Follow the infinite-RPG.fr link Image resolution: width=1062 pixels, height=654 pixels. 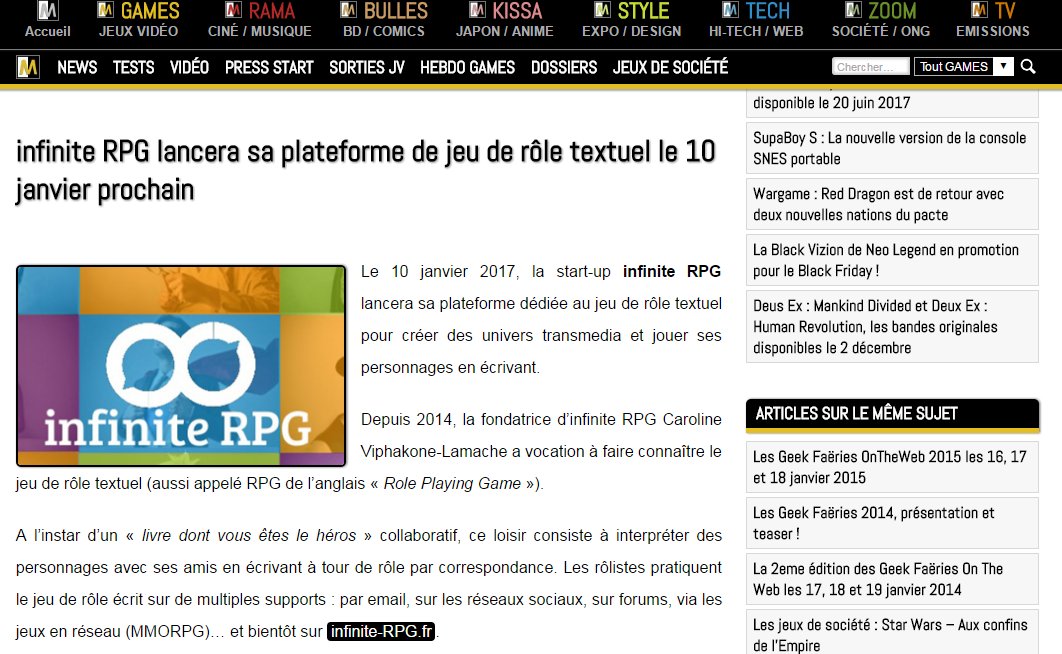point(381,631)
